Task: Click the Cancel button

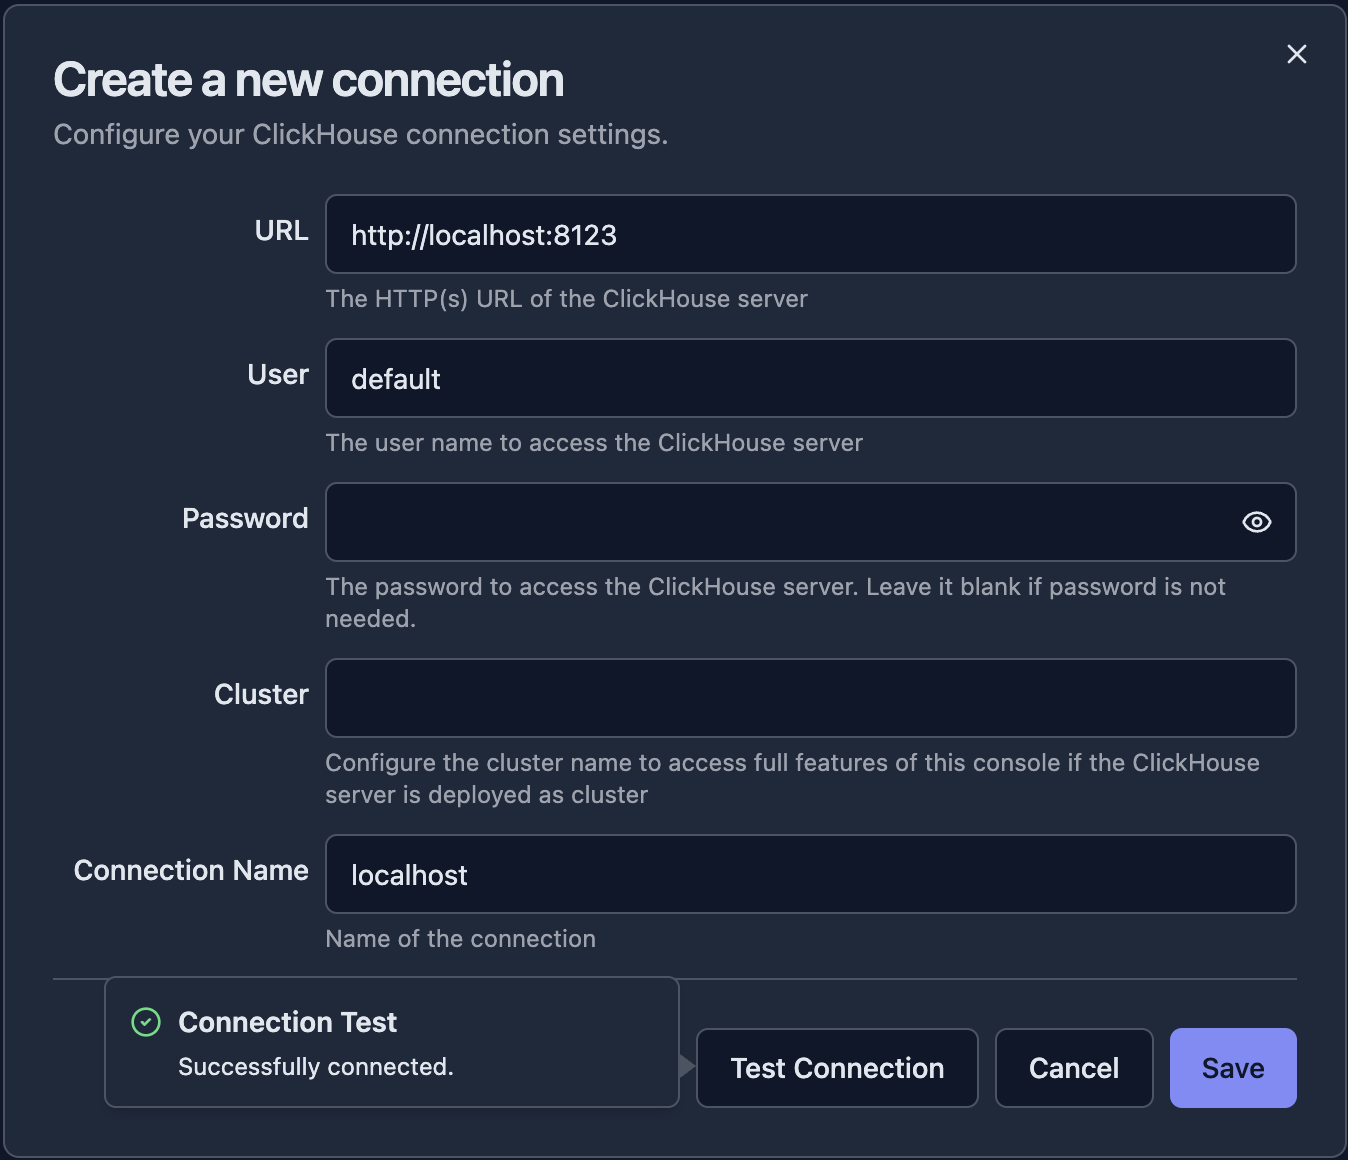Action: coord(1073,1067)
